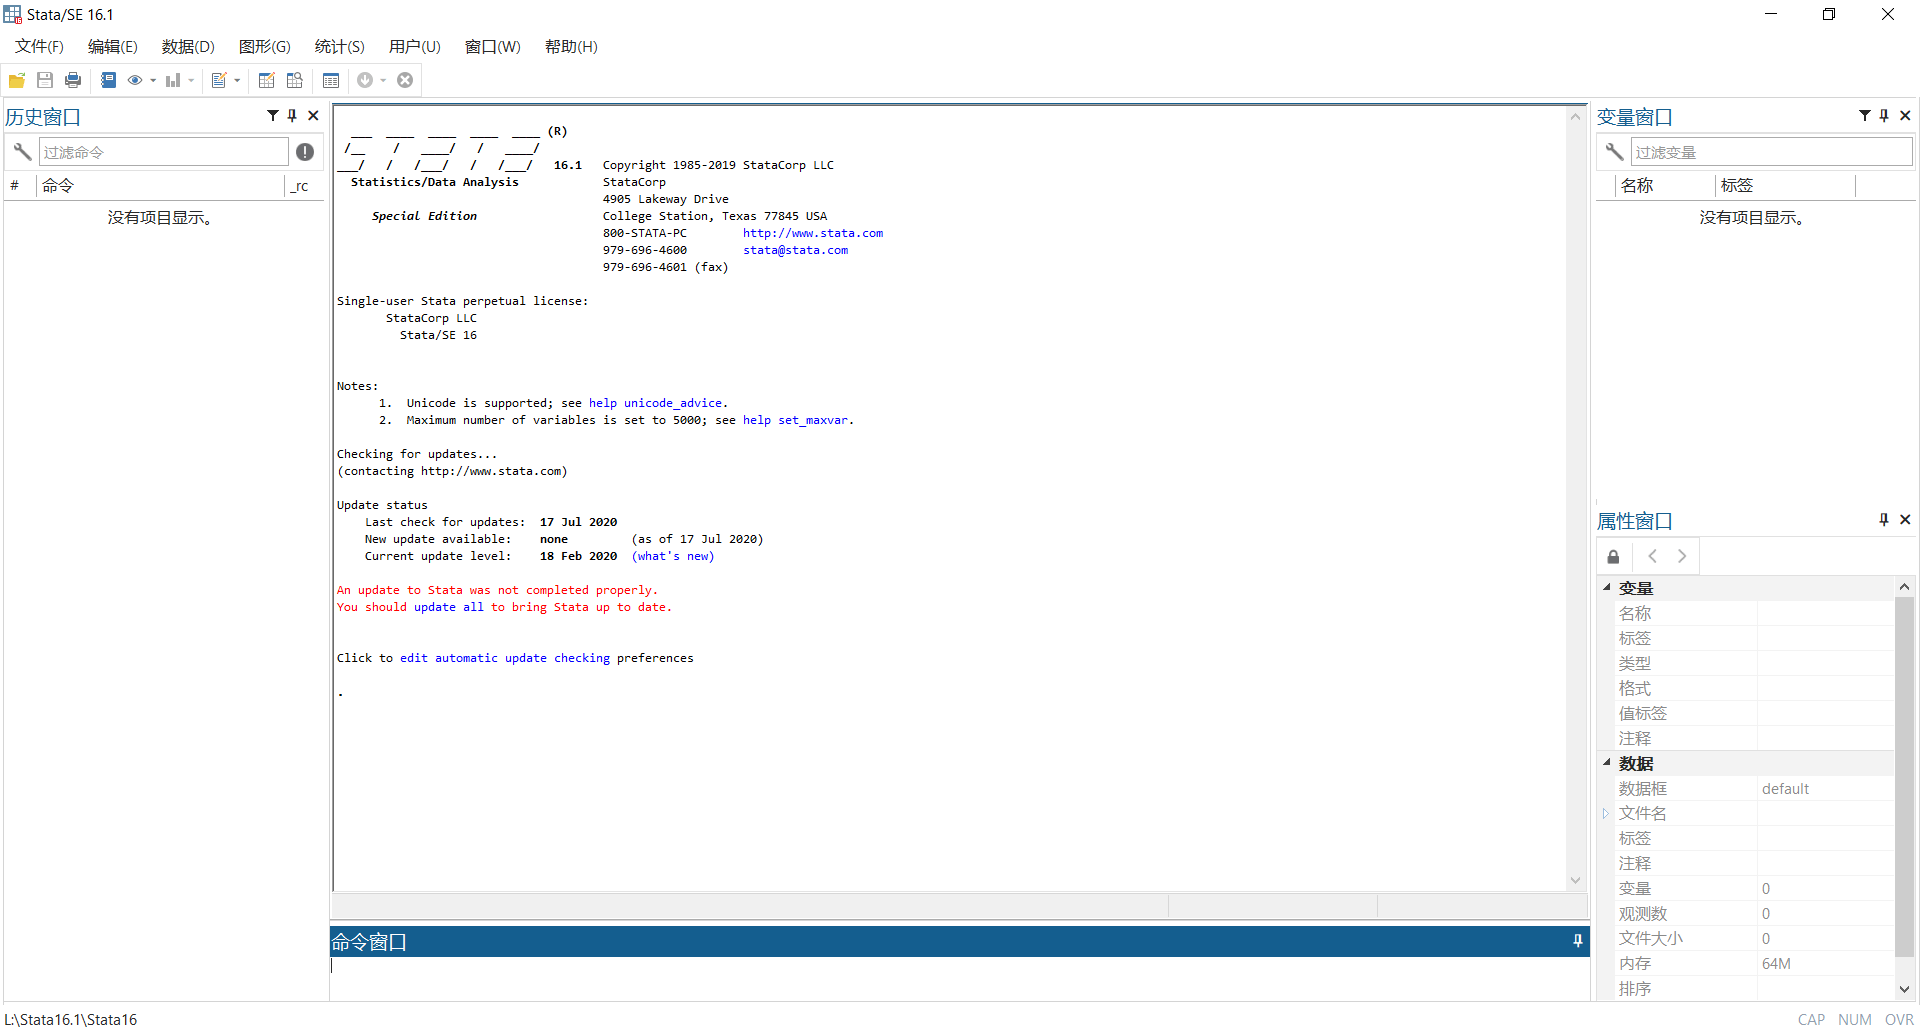
Task: Click the 过滤变量 filter input field
Action: 1771,152
